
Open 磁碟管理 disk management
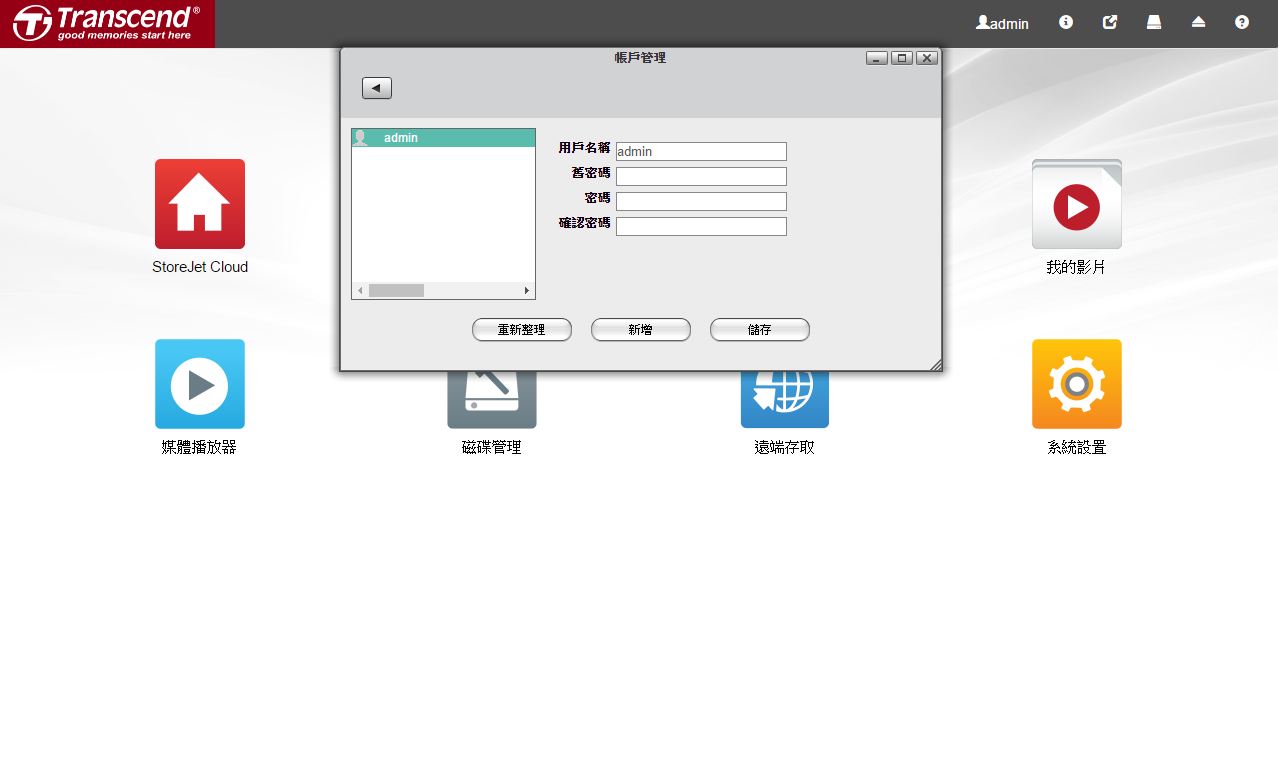pyautogui.click(x=492, y=400)
